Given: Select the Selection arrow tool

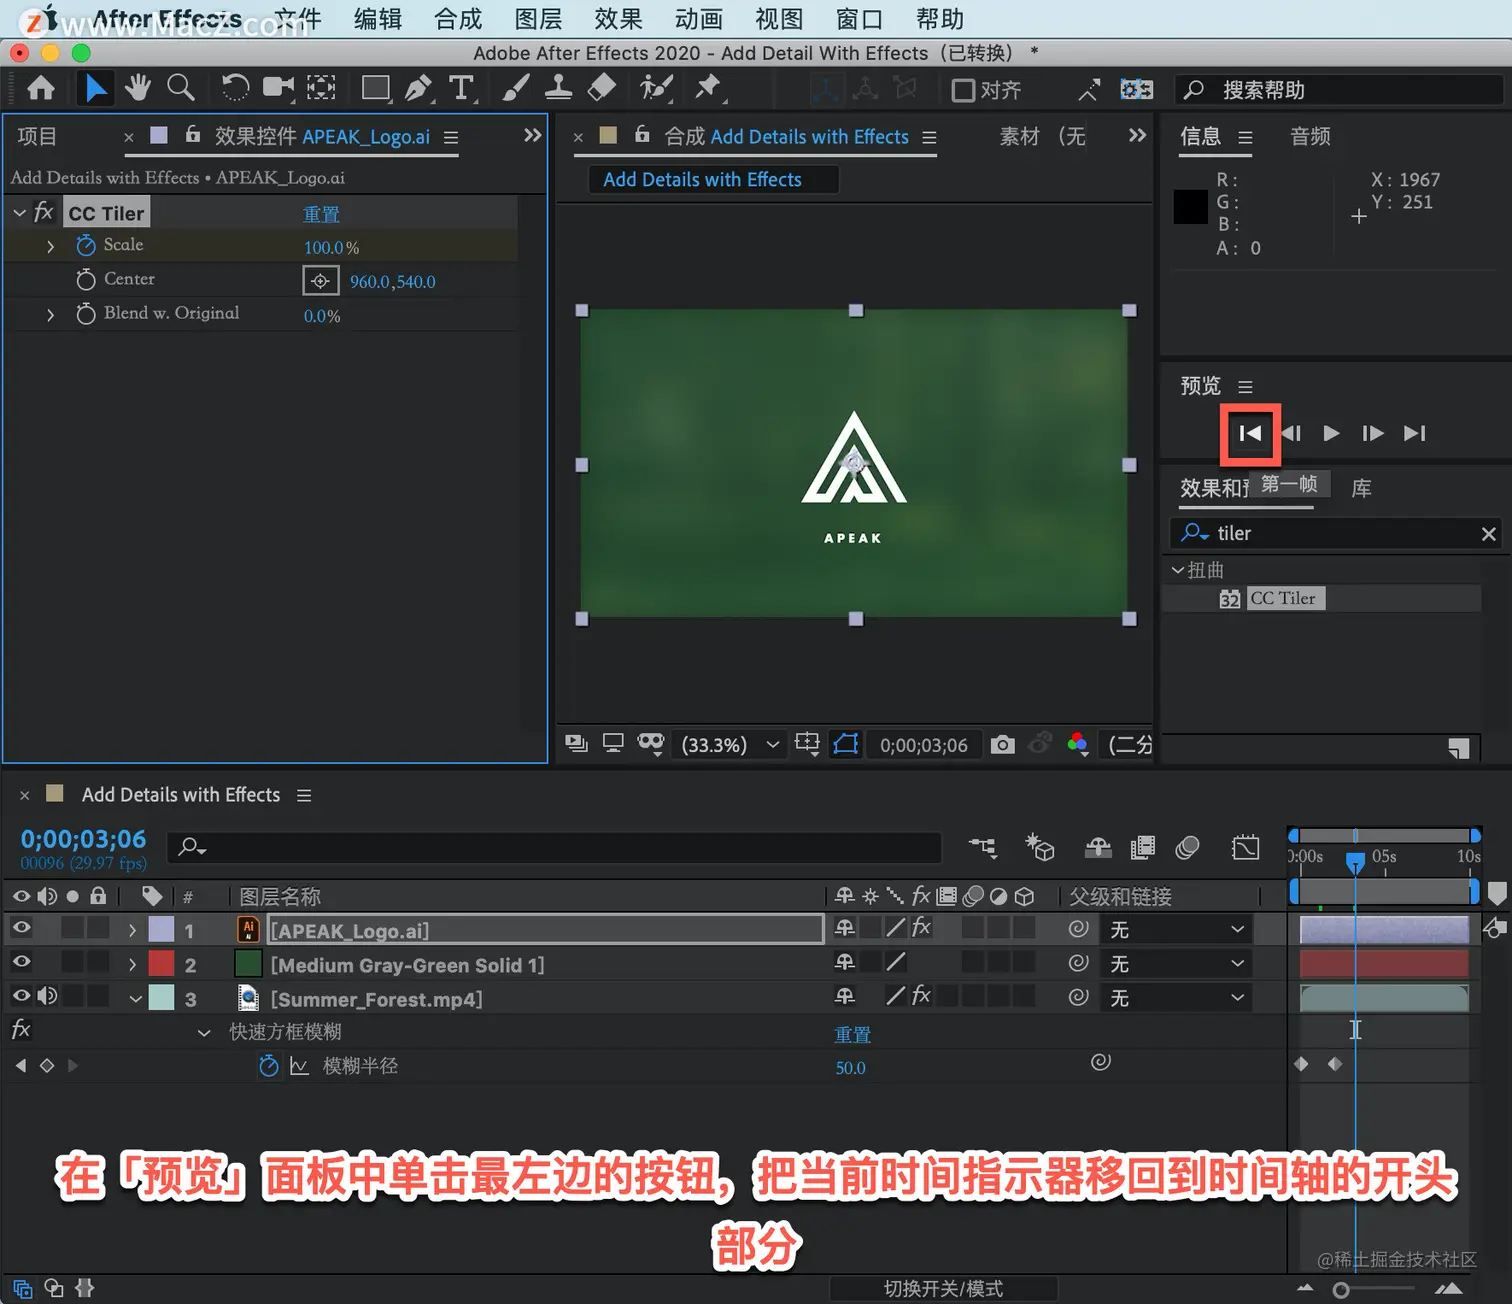Looking at the screenshot, I should (96, 89).
